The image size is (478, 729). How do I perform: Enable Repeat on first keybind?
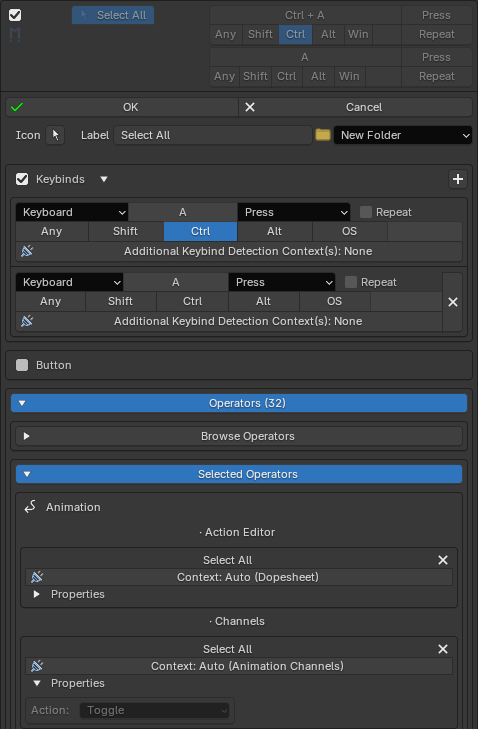coord(366,212)
